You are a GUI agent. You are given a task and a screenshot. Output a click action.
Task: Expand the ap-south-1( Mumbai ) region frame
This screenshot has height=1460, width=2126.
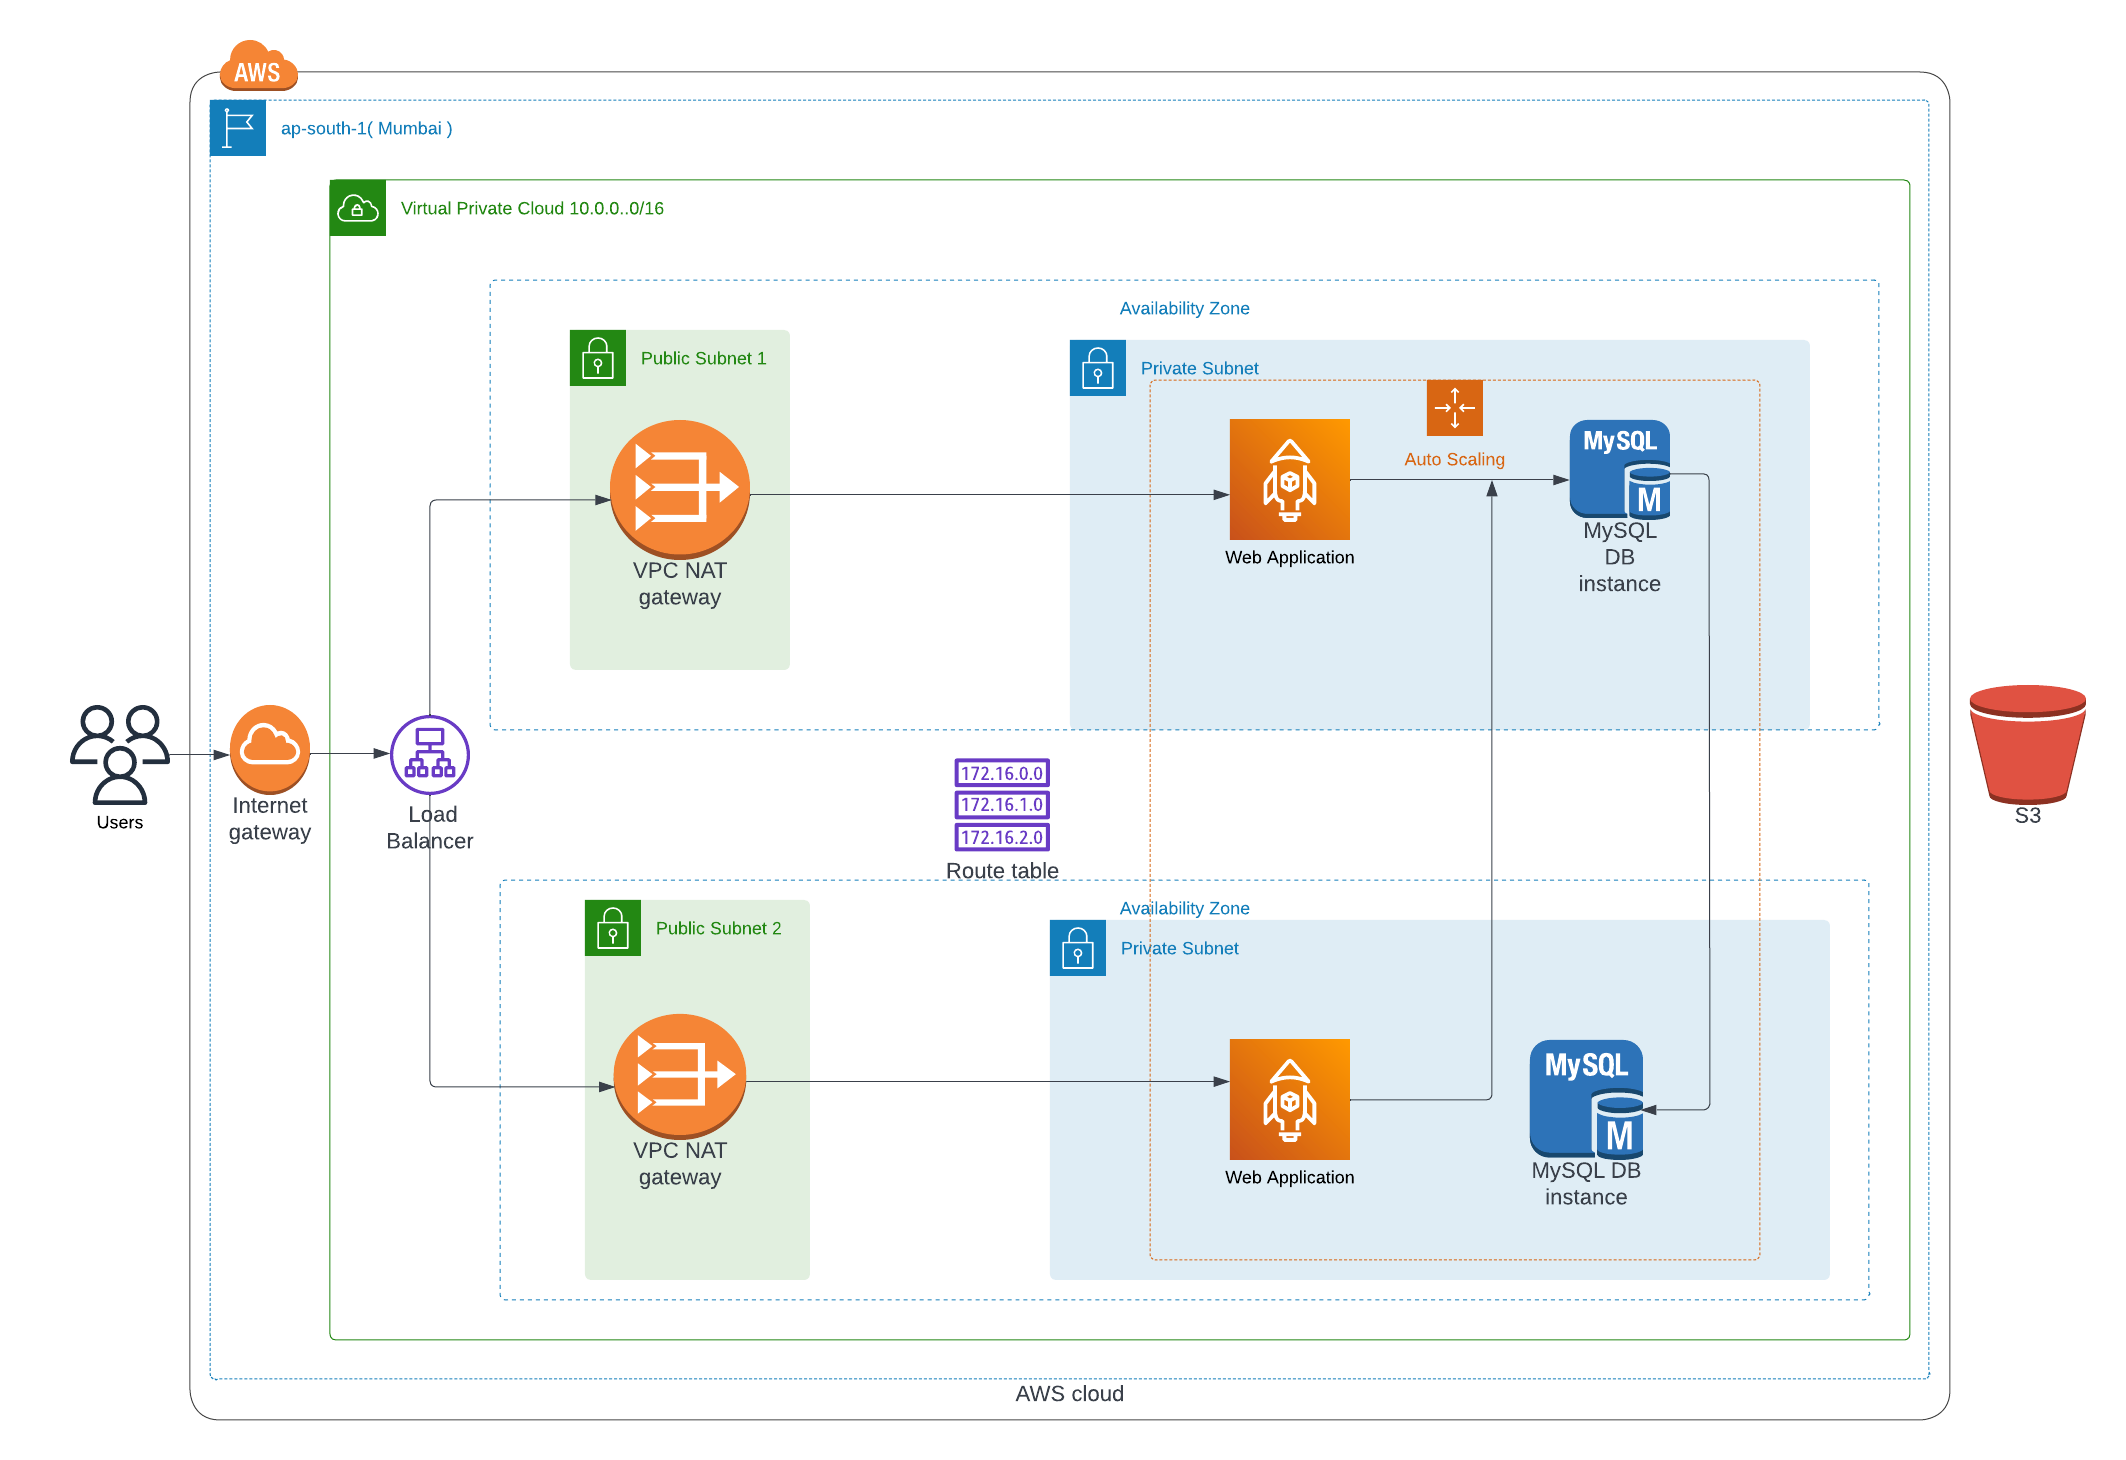(238, 128)
